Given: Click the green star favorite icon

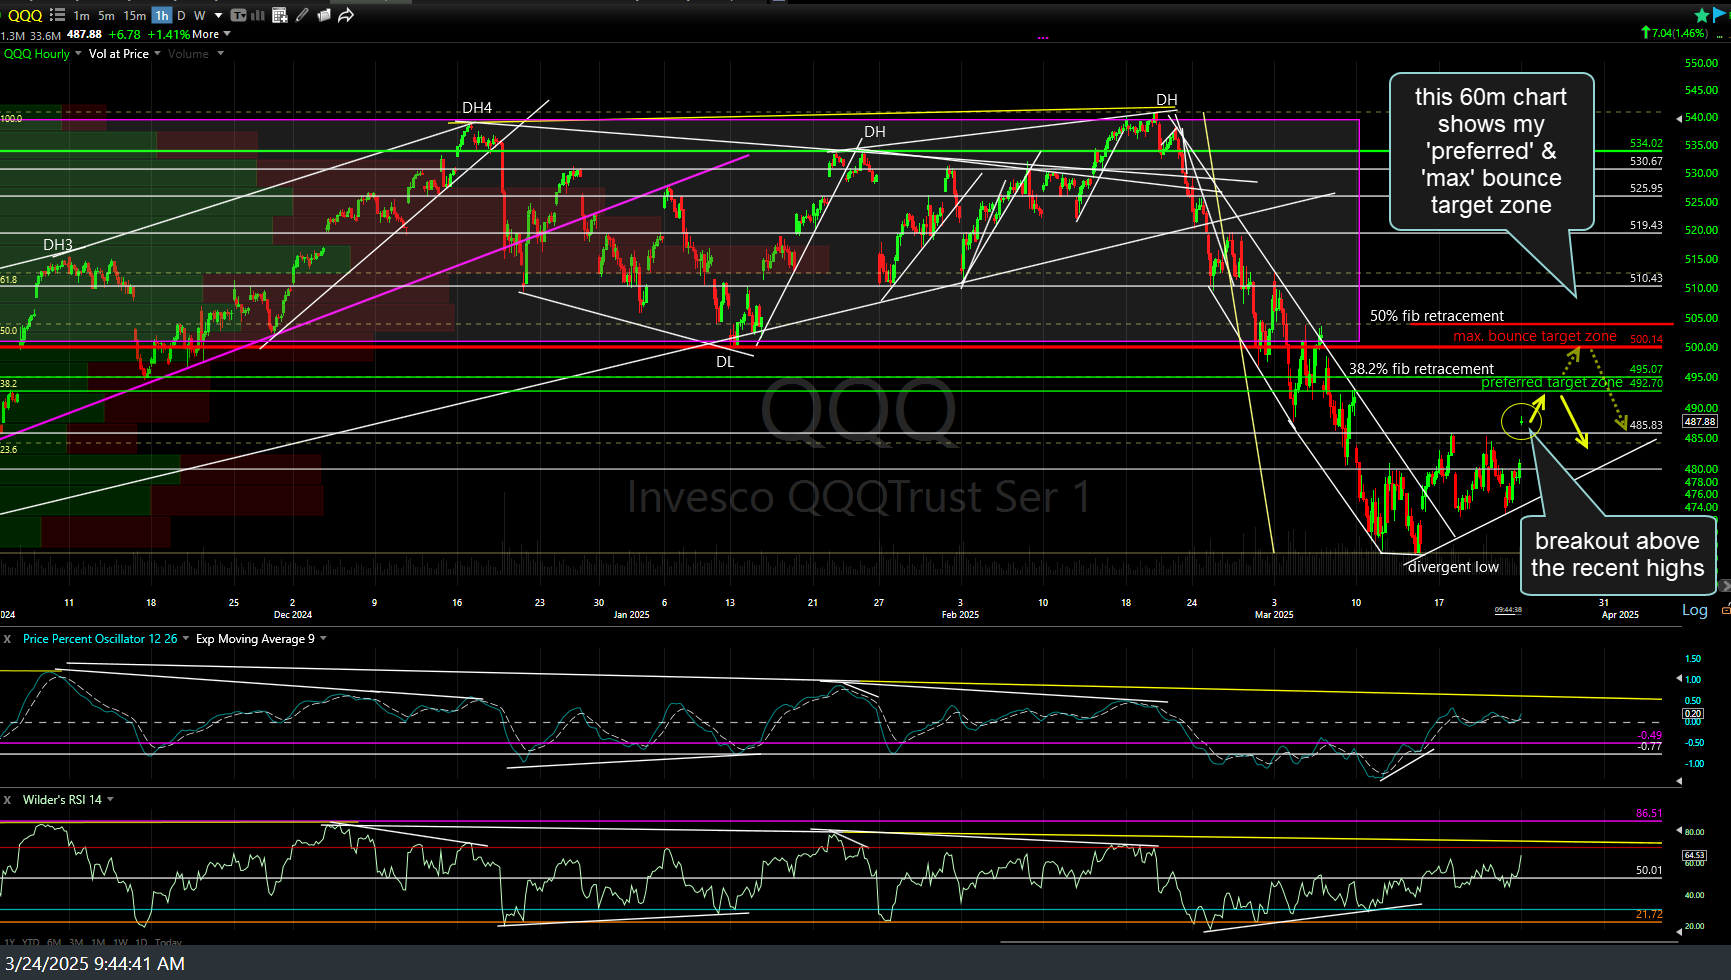Looking at the screenshot, I should [x=1701, y=15].
